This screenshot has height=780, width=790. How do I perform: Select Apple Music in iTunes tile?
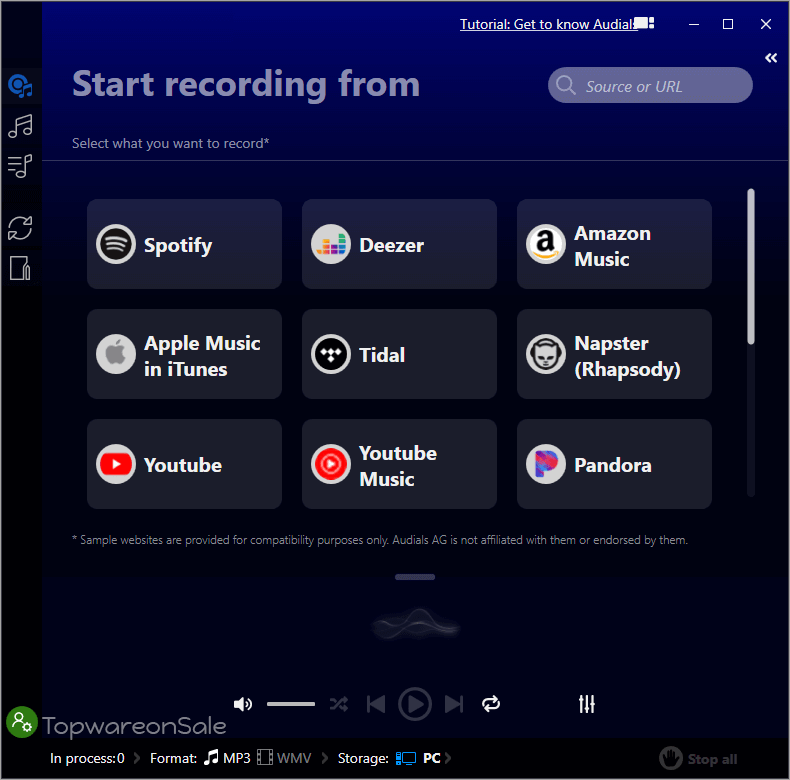pyautogui.click(x=184, y=354)
